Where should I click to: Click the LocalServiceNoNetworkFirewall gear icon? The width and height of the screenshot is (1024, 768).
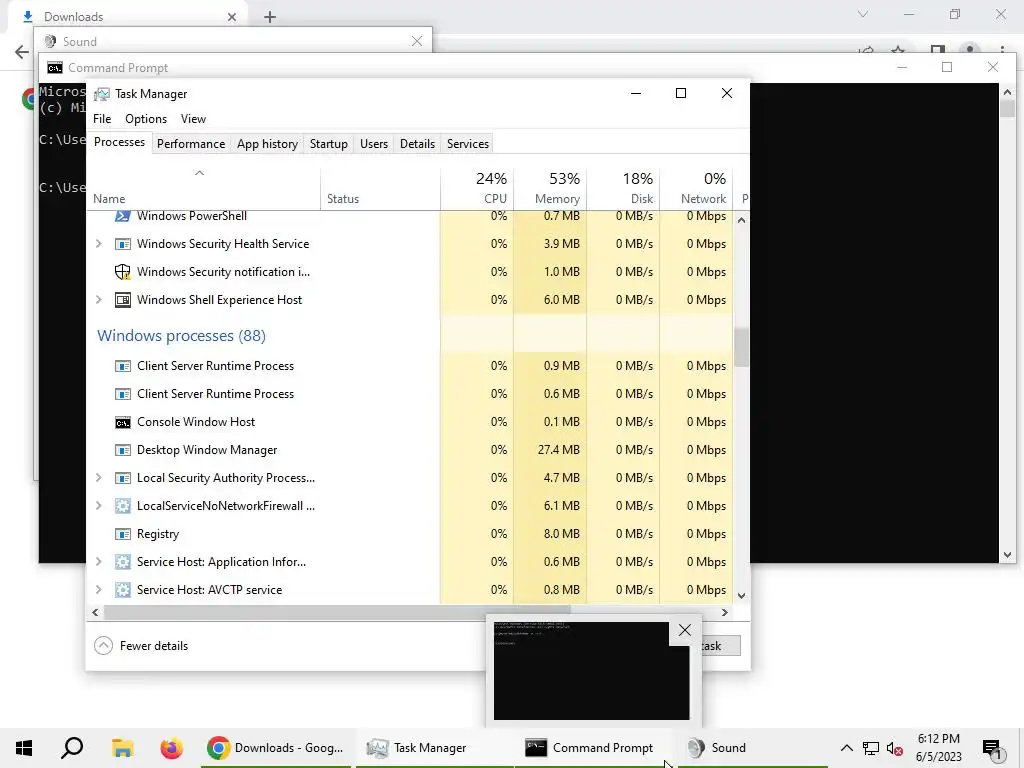122,506
